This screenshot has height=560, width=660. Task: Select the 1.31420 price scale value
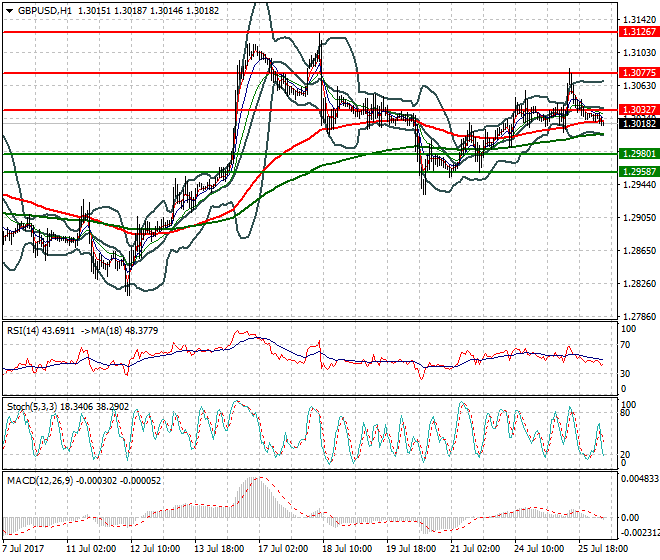[639, 20]
